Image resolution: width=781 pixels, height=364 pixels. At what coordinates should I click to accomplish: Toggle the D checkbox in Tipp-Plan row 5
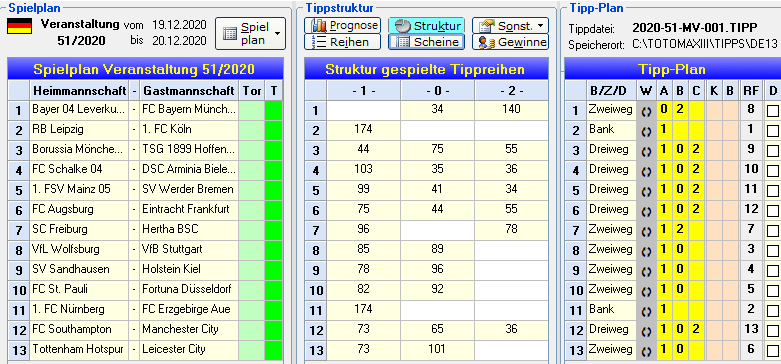click(x=773, y=191)
